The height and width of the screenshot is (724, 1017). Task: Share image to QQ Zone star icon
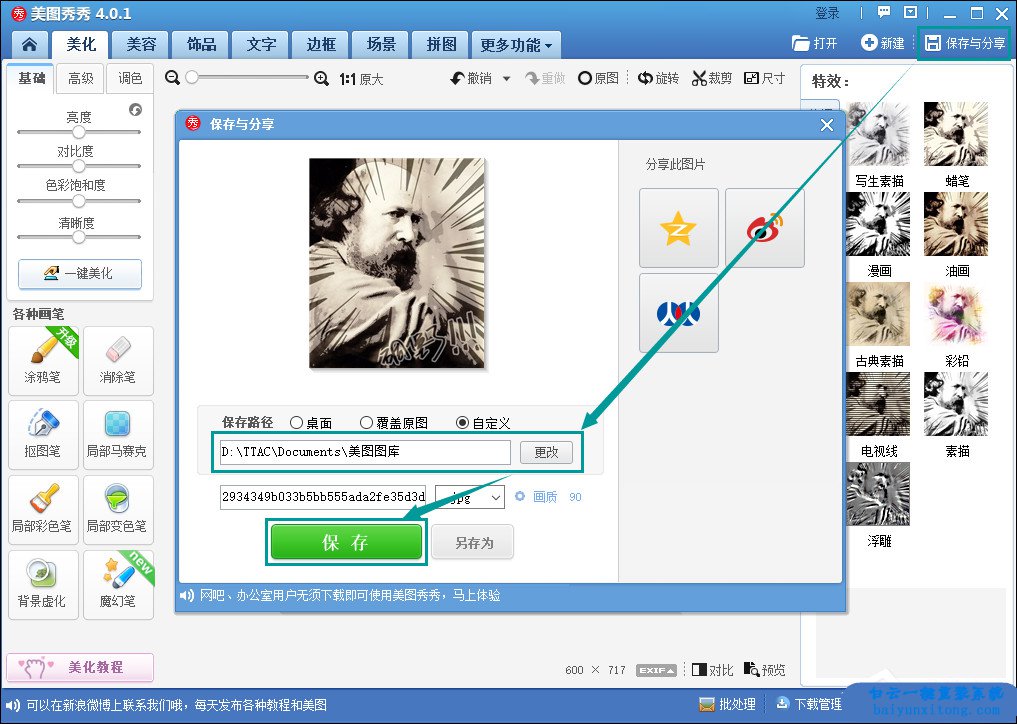[678, 228]
